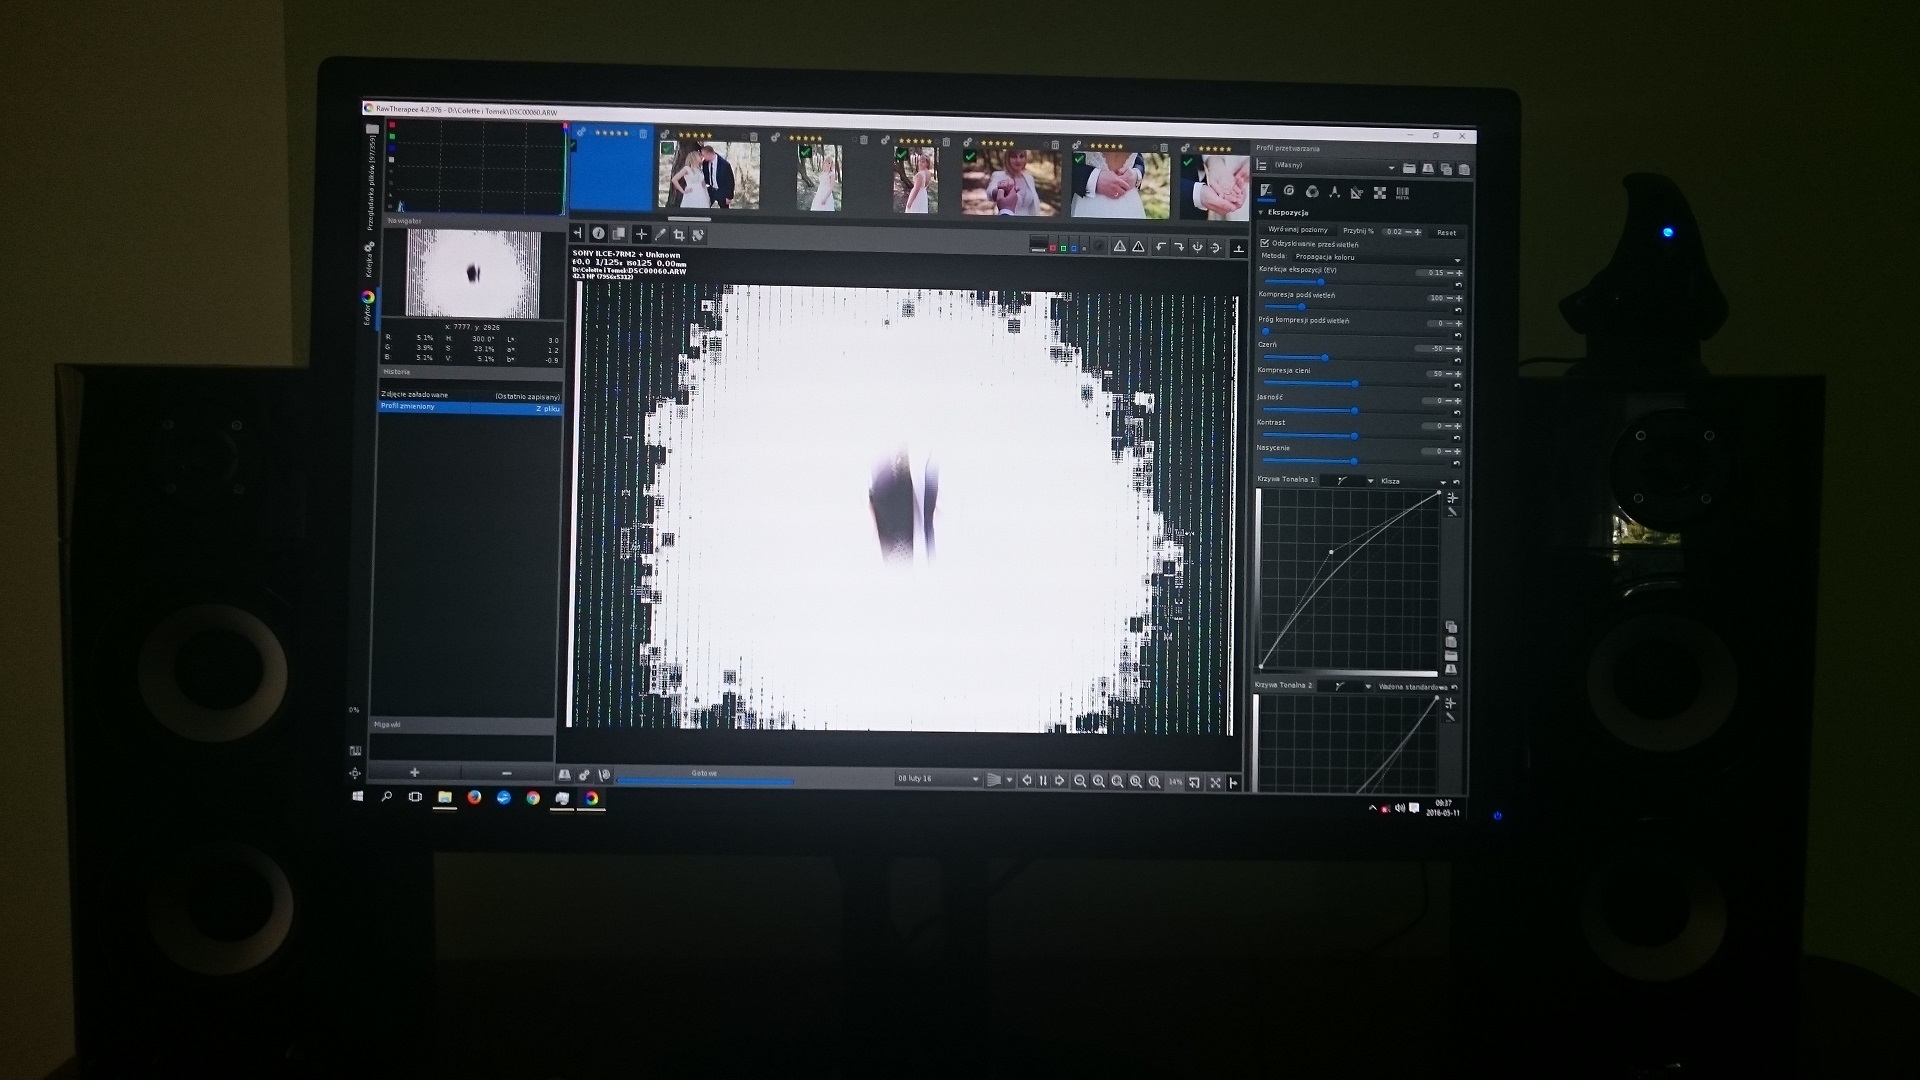
Task: Switch to the Exposure tab icon
Action: 1266,192
